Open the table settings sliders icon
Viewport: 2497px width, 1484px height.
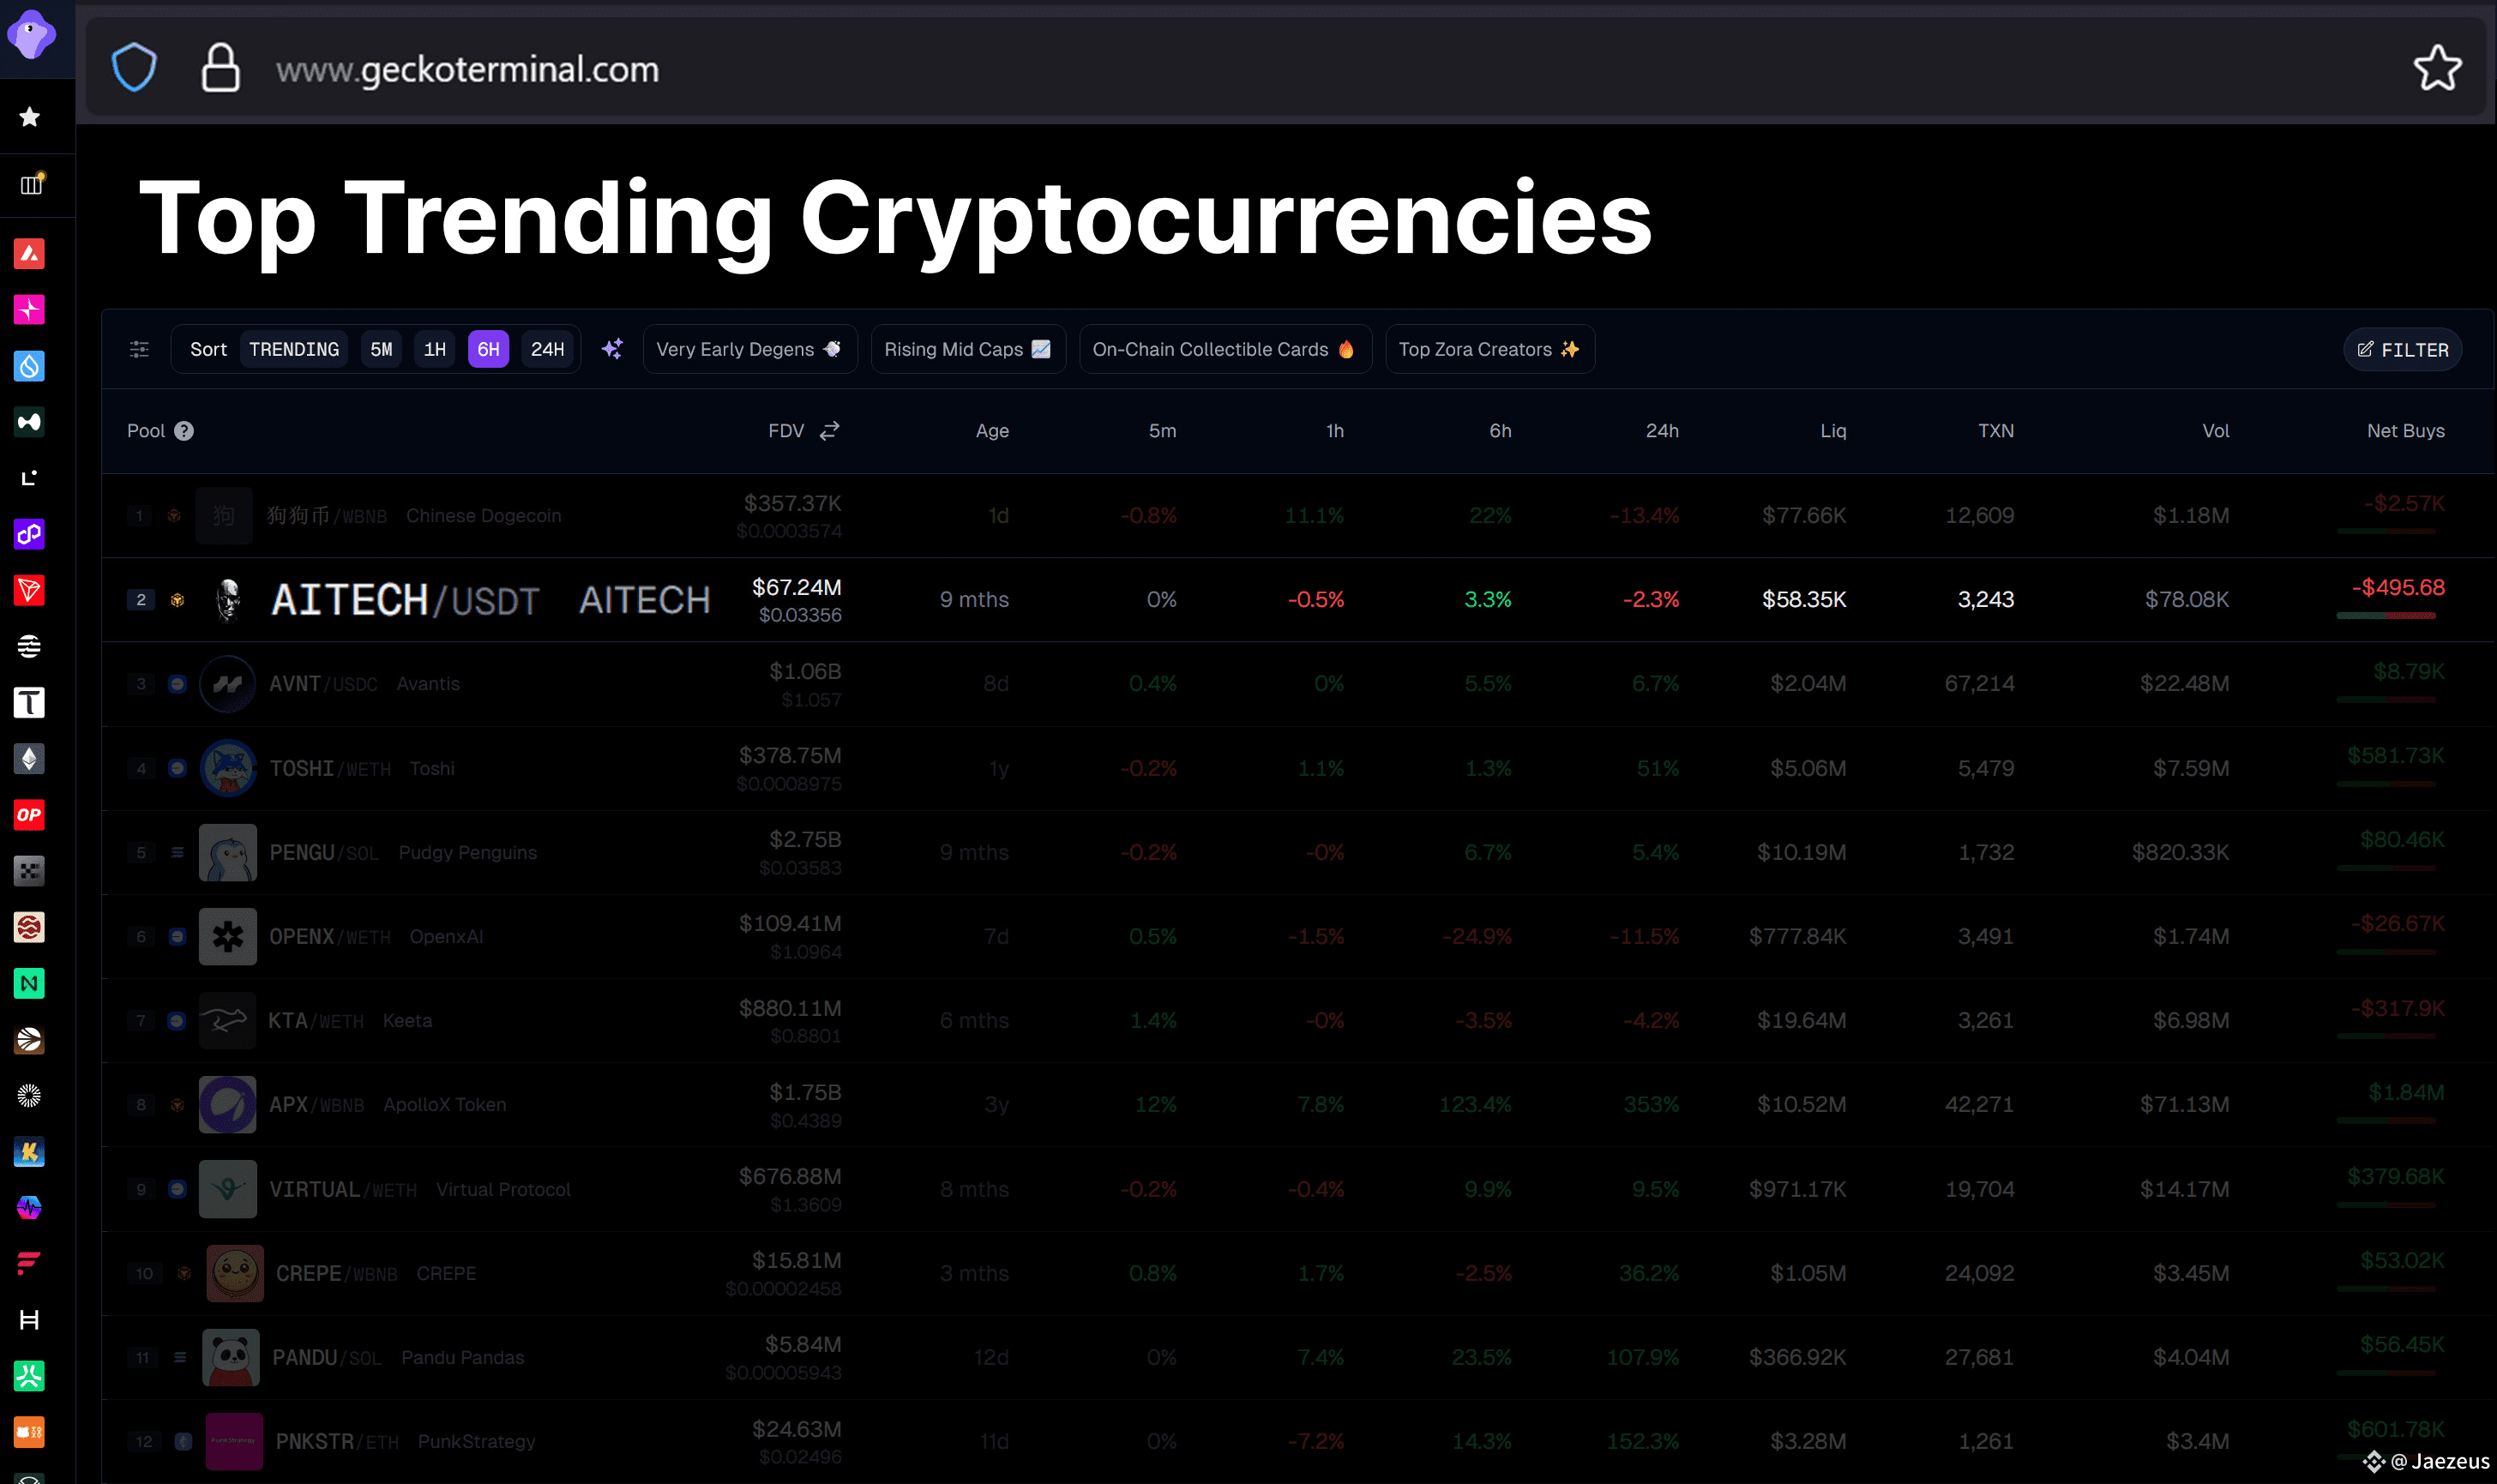(139, 349)
